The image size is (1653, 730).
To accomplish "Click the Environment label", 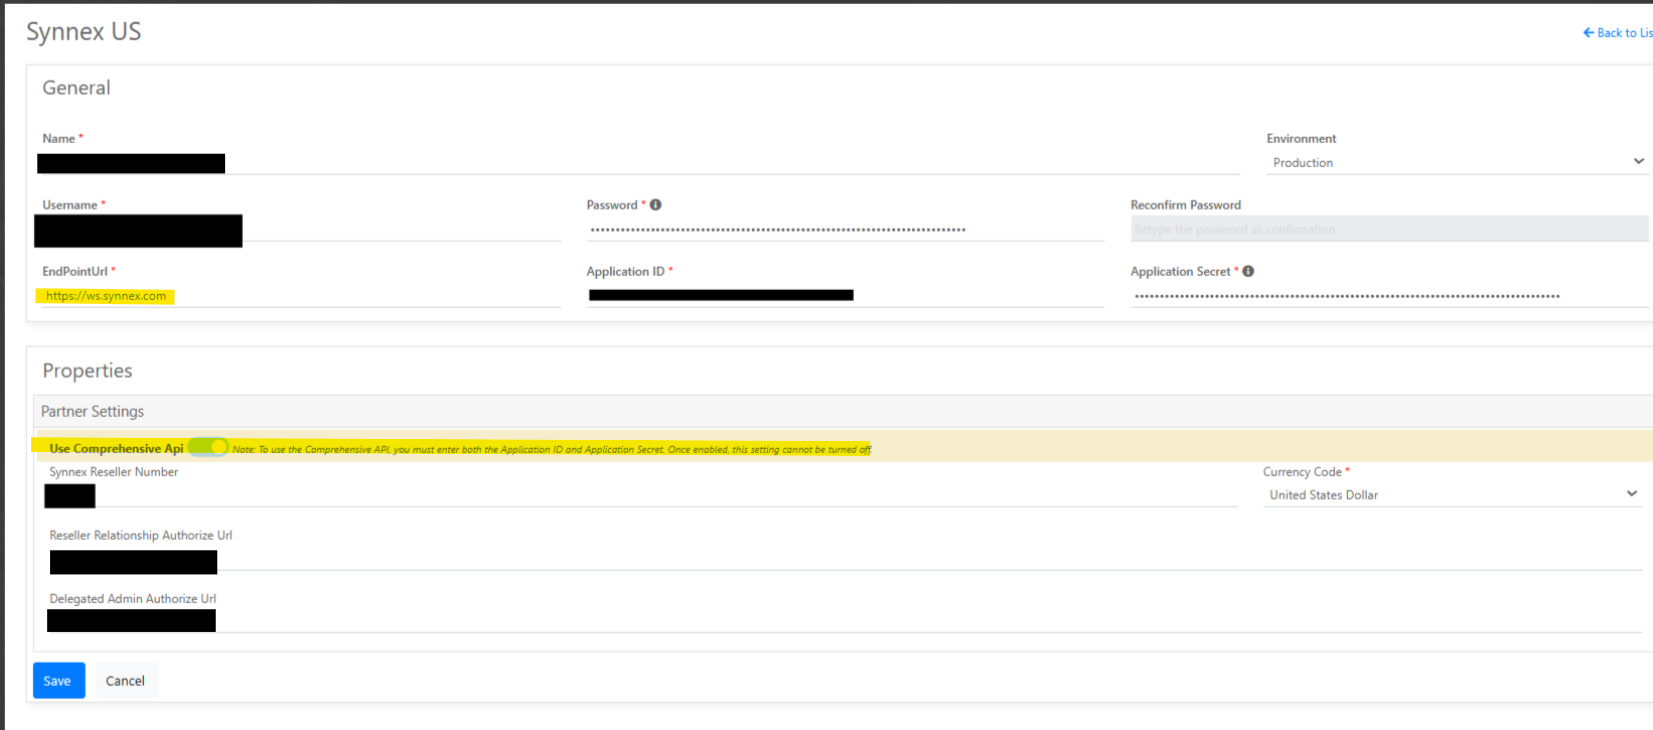I will pos(1301,139).
